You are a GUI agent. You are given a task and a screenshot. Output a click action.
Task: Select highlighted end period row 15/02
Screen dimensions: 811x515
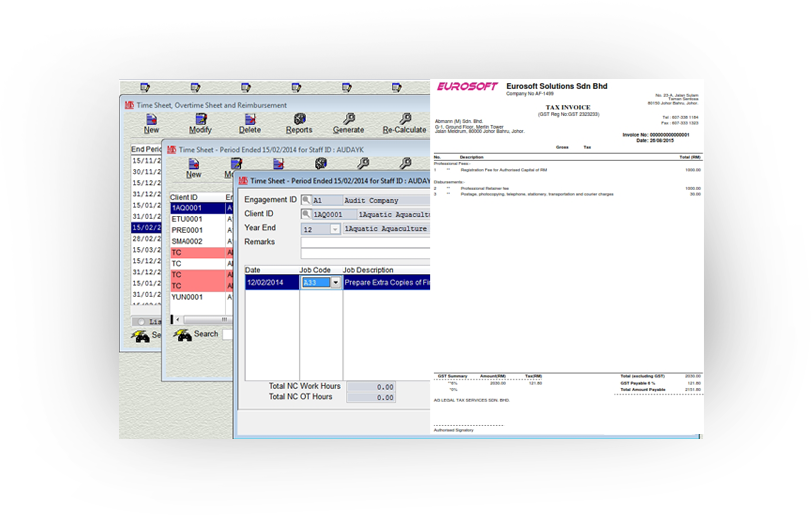[146, 228]
